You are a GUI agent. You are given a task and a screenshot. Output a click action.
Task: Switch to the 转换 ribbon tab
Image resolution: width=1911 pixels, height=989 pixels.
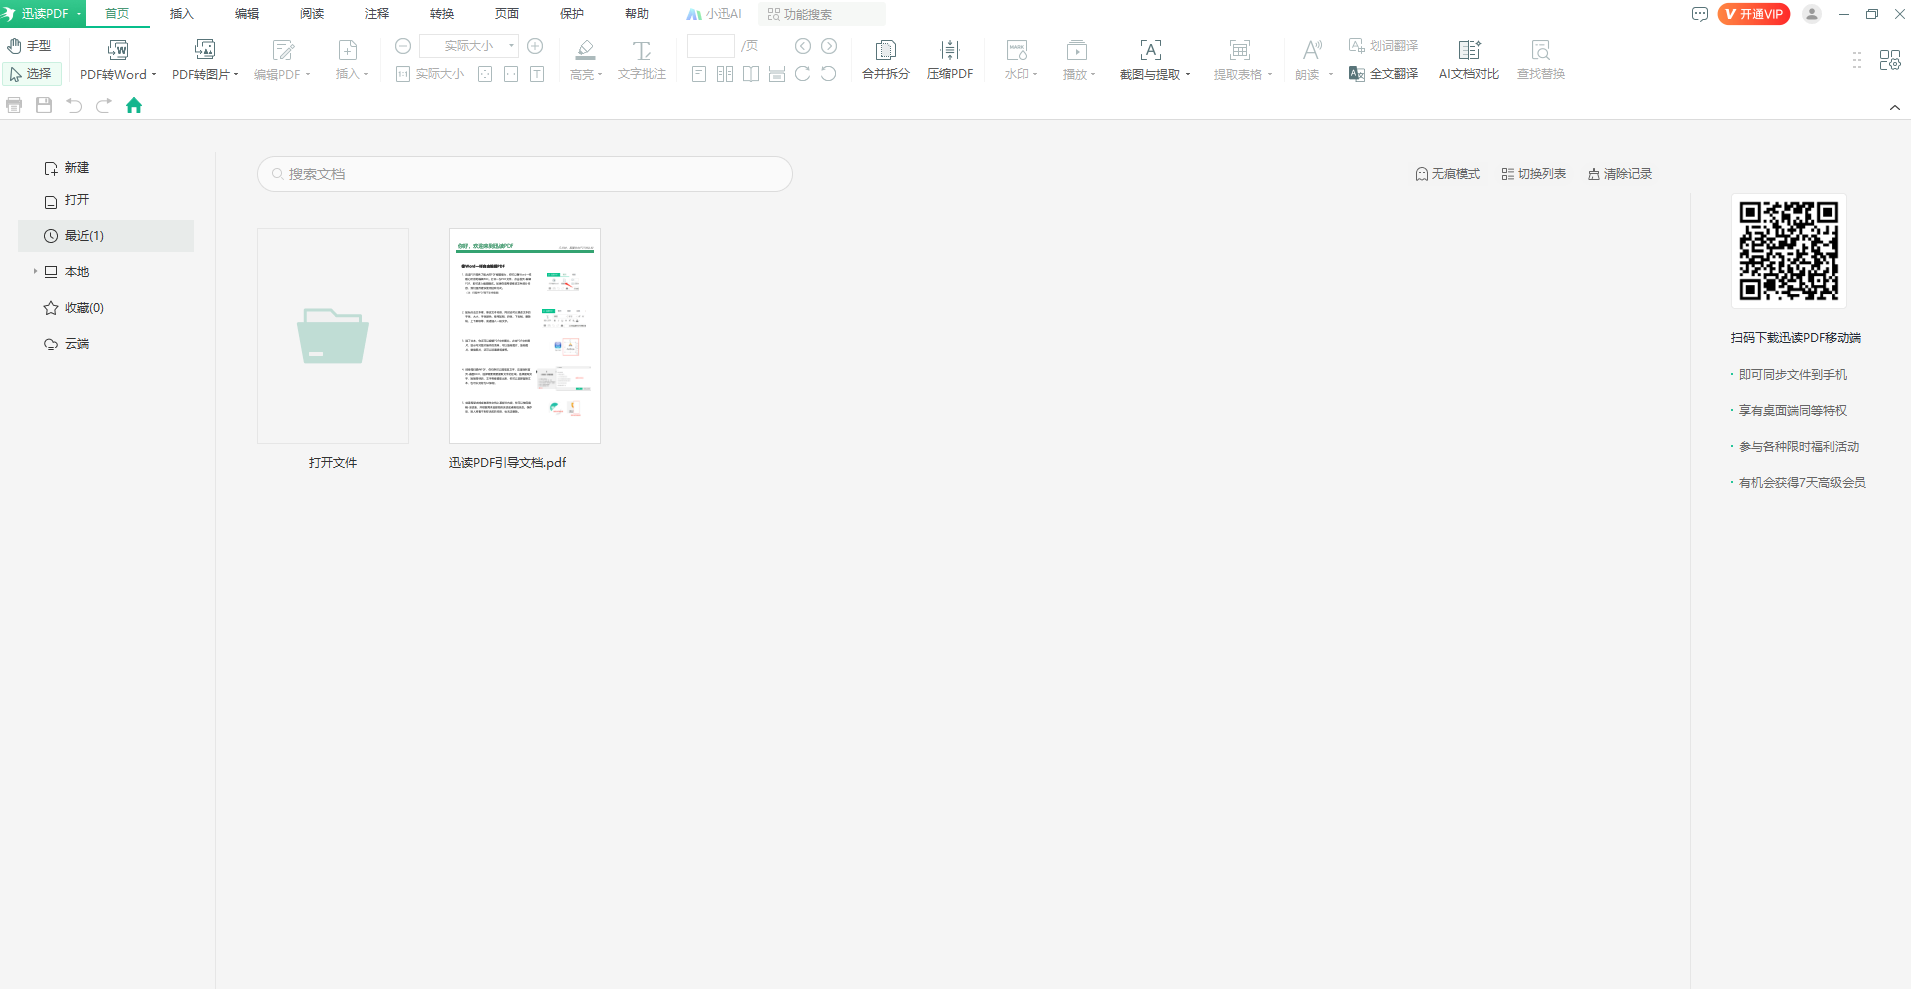click(442, 14)
